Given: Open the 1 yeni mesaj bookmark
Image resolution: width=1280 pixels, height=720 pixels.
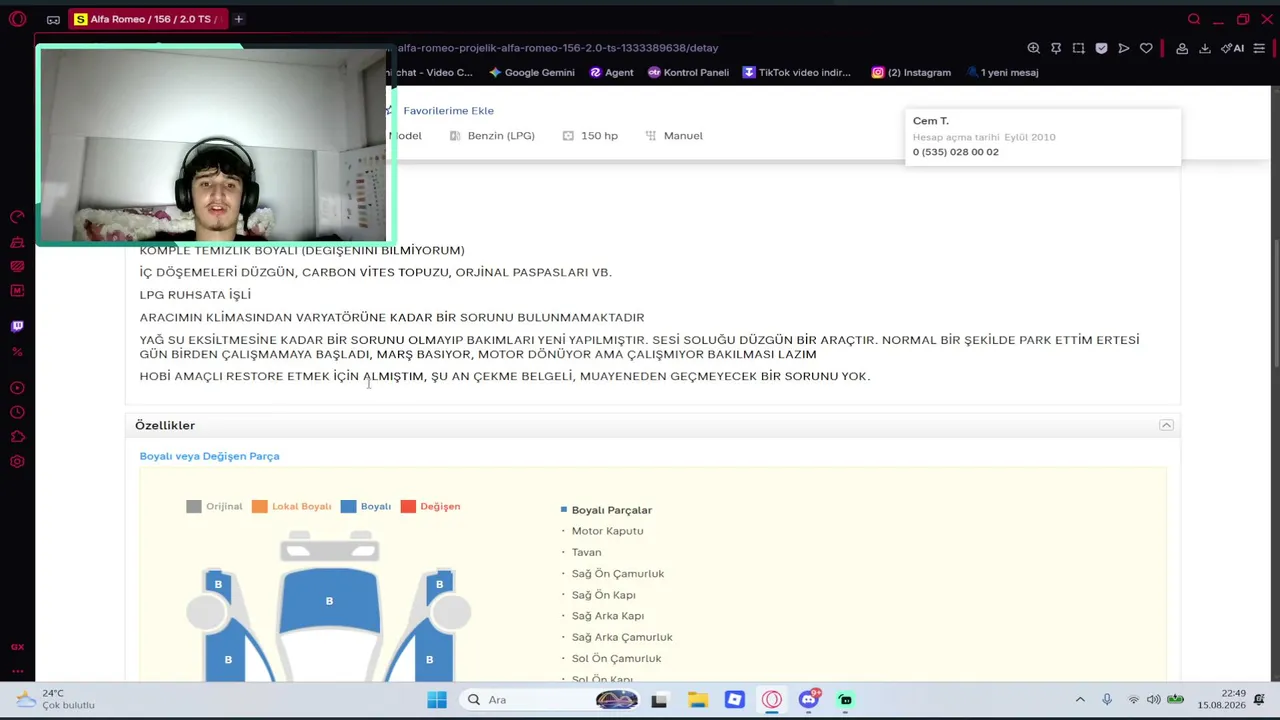Looking at the screenshot, I should click(x=1002, y=72).
